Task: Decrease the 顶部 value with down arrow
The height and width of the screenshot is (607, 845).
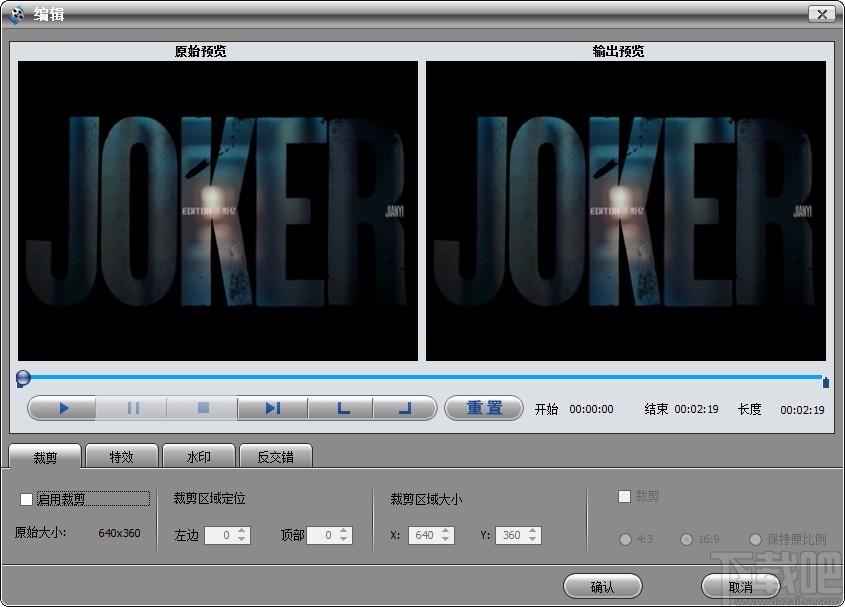Action: click(344, 539)
